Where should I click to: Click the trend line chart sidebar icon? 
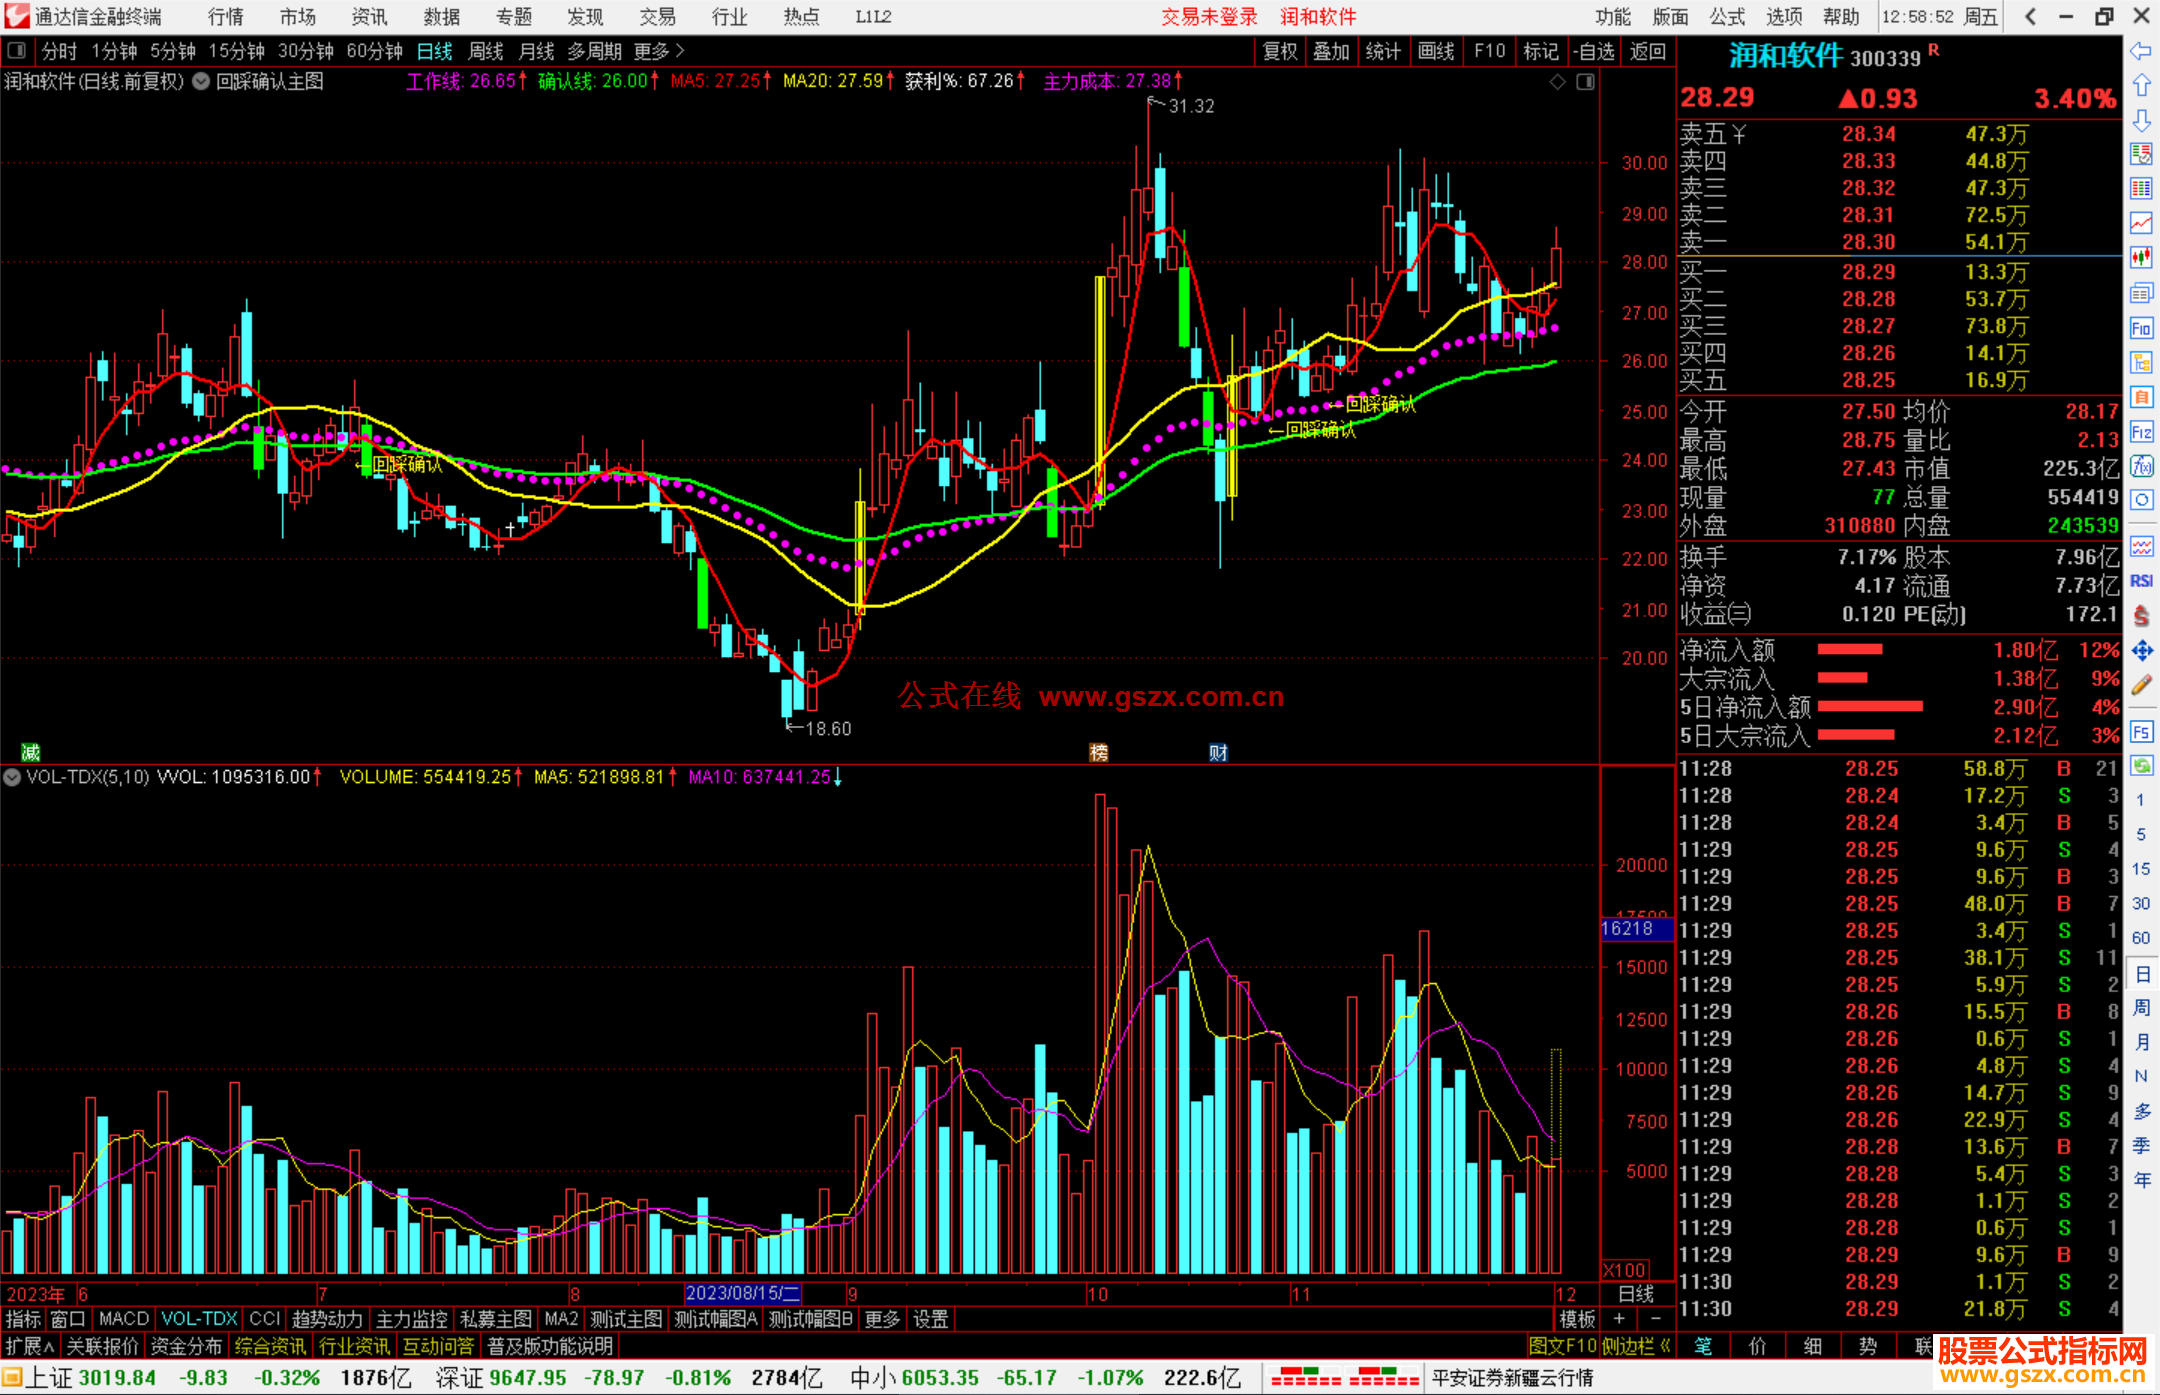point(2141,223)
